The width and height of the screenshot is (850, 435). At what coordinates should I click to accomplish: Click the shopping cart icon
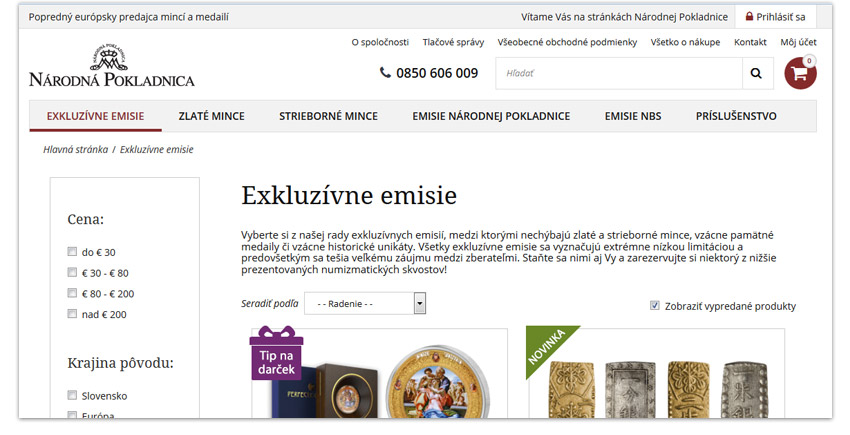(800, 73)
